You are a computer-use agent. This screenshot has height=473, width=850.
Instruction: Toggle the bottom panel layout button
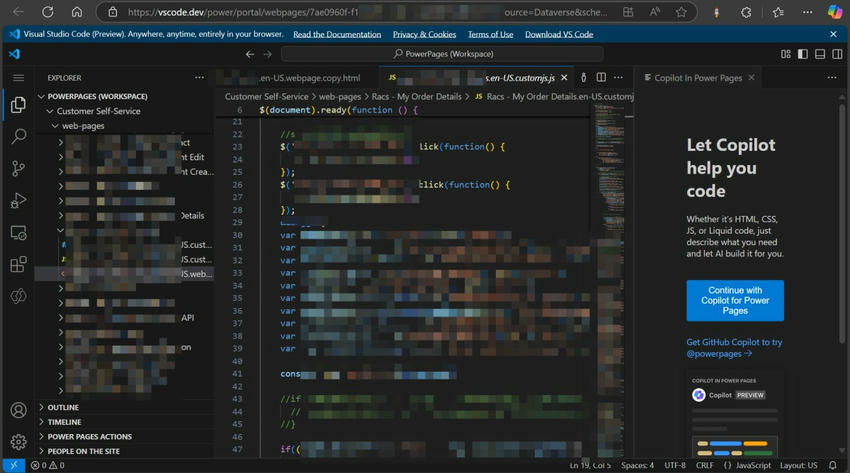819,54
